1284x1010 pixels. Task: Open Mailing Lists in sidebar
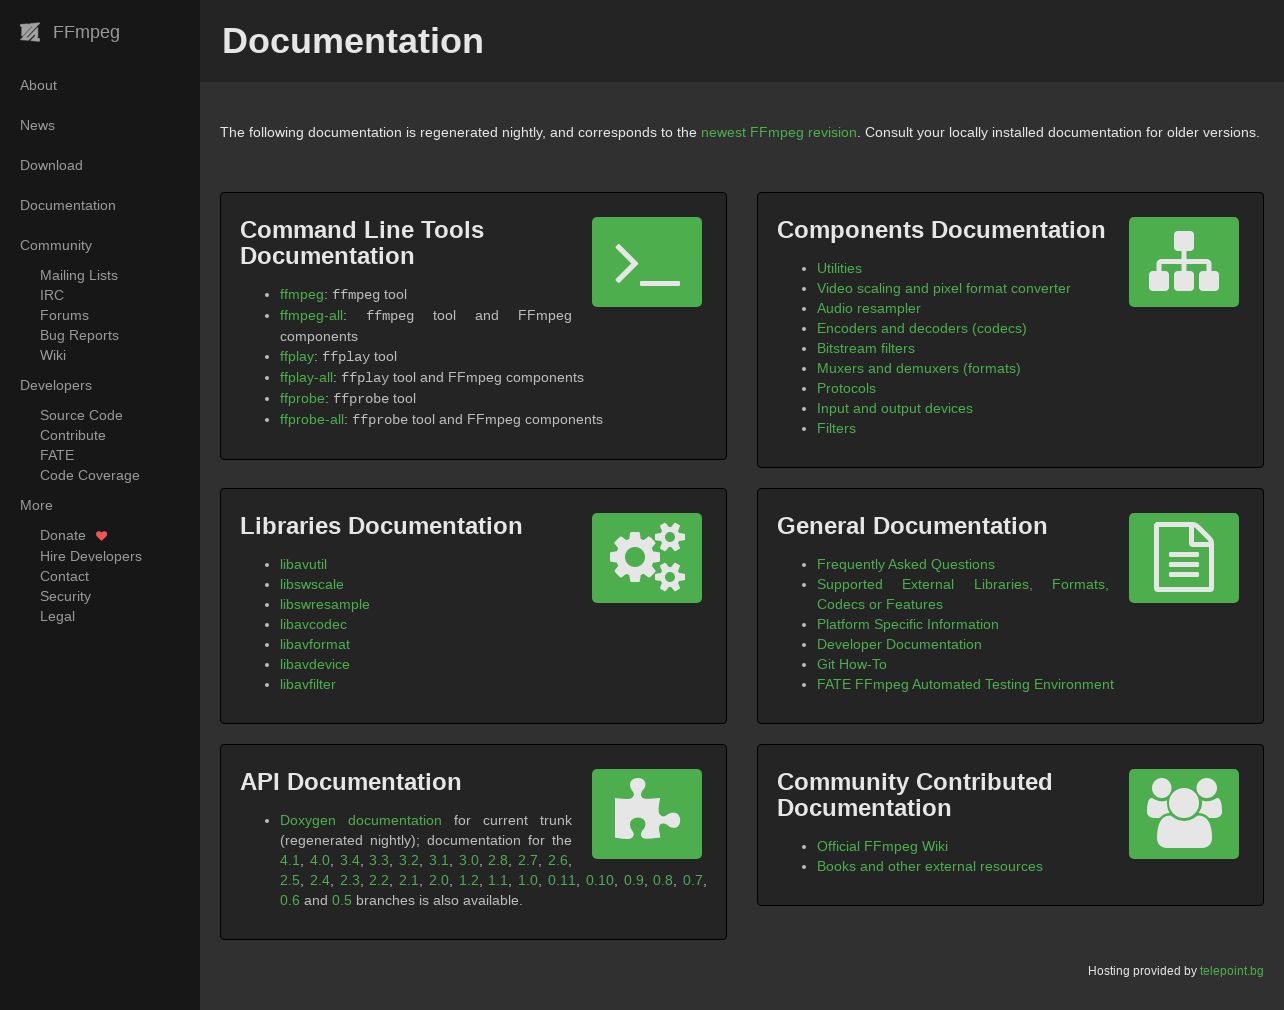(79, 275)
